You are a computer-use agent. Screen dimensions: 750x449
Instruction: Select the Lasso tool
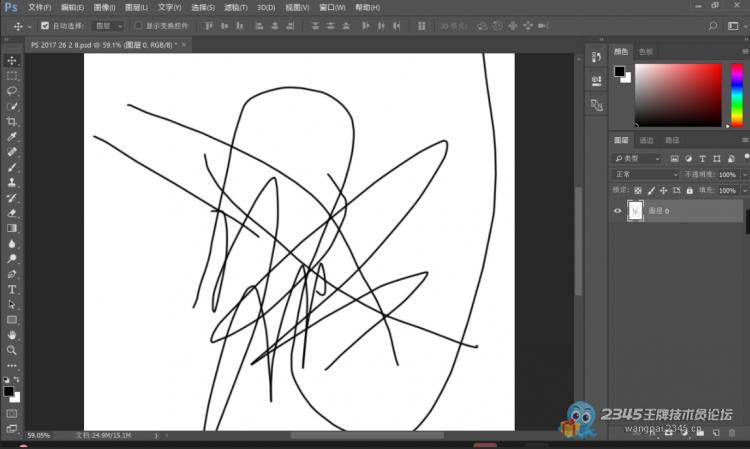12,90
